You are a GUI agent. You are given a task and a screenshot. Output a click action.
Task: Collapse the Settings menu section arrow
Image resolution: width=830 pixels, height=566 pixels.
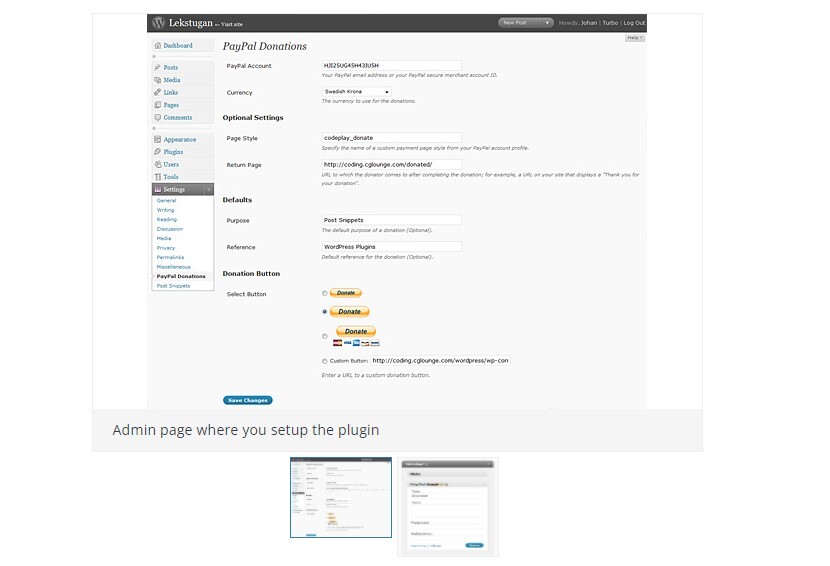[208, 189]
